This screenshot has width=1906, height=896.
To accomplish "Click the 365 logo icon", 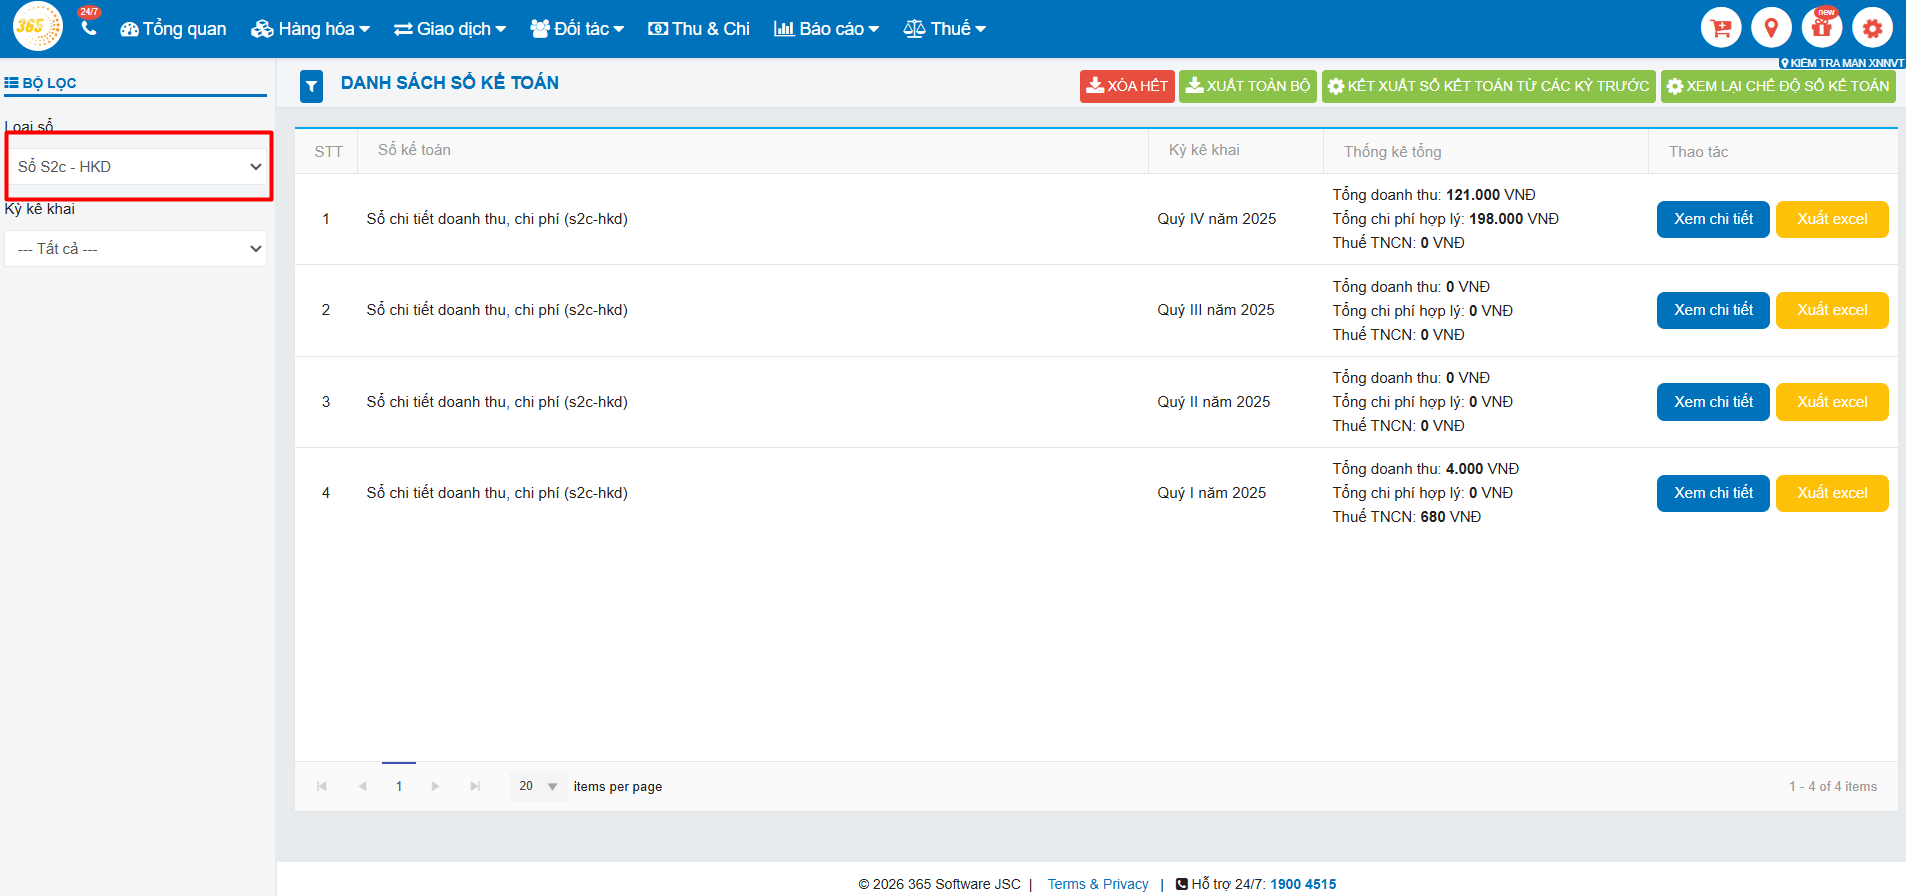I will click(37, 27).
